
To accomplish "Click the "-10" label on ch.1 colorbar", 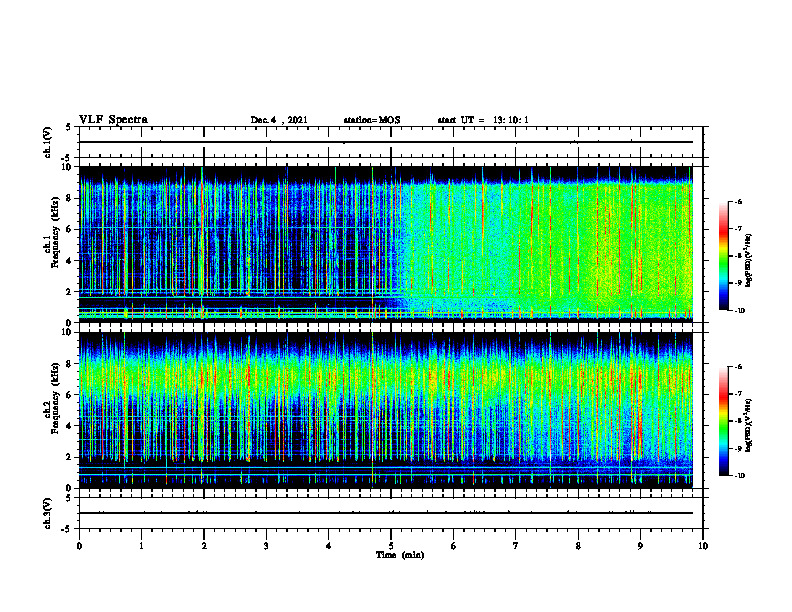I will pyautogui.click(x=739, y=311).
